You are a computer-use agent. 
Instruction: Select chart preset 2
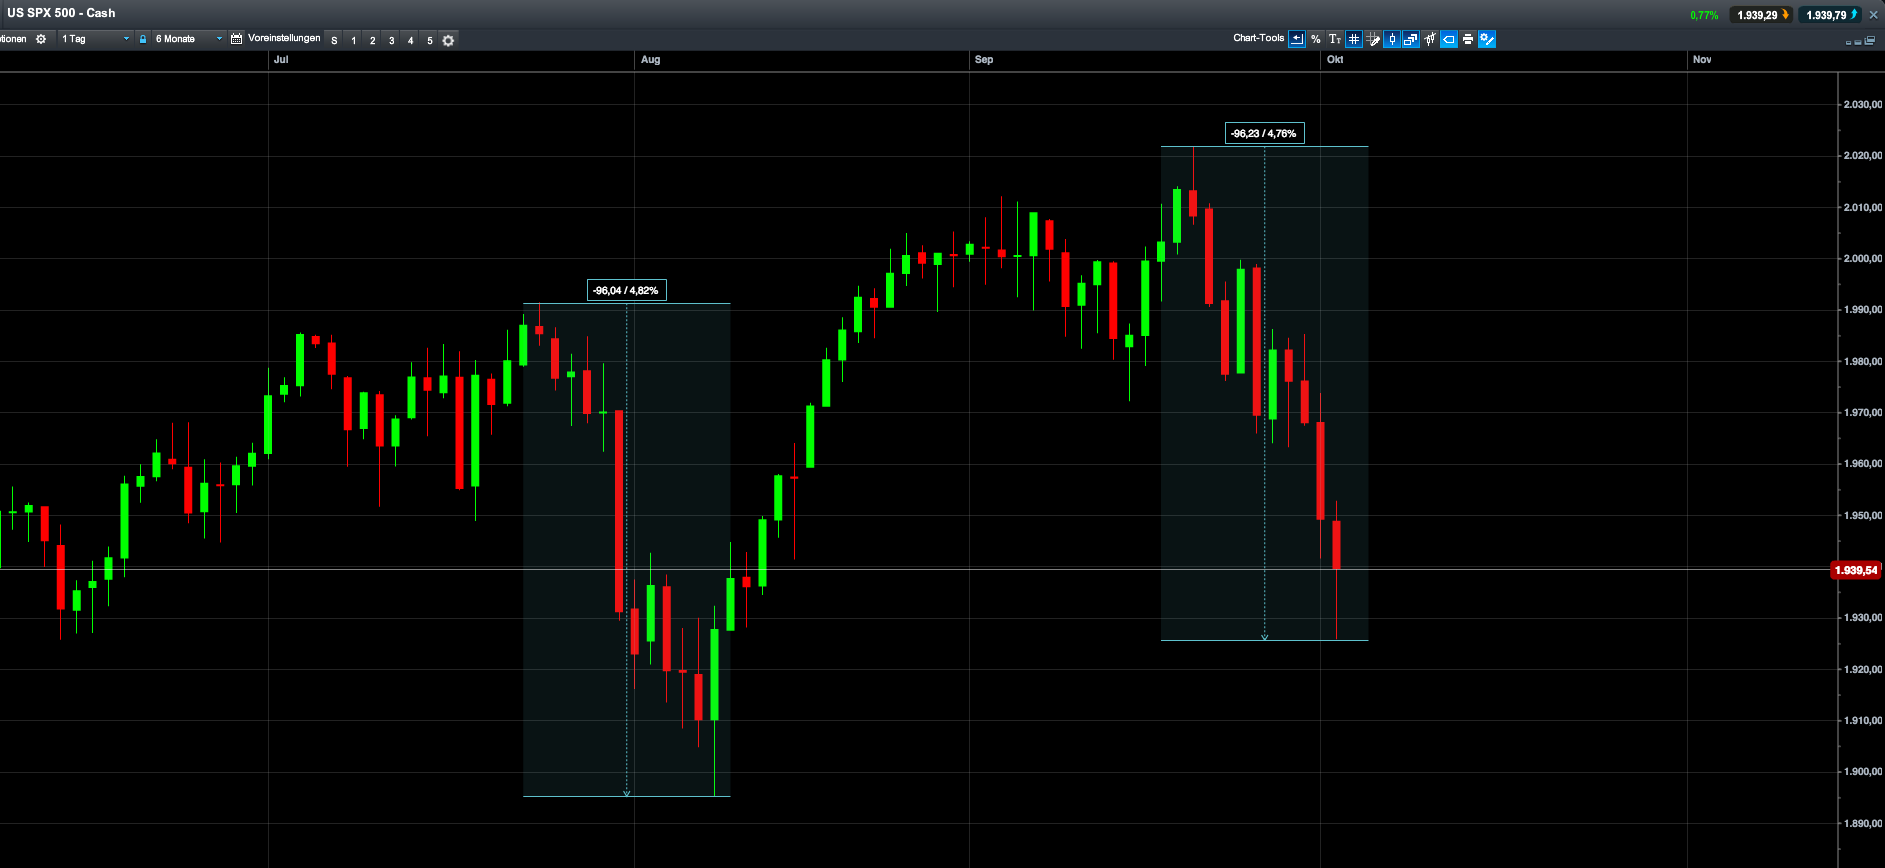click(372, 41)
